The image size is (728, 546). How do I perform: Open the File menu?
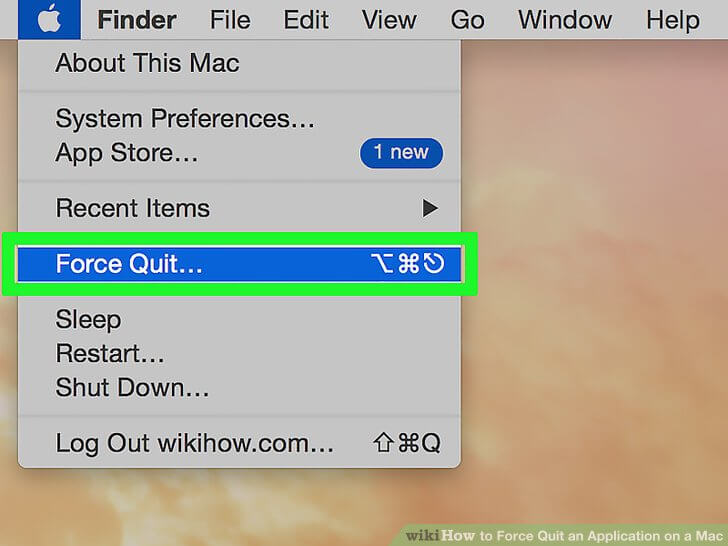[230, 20]
